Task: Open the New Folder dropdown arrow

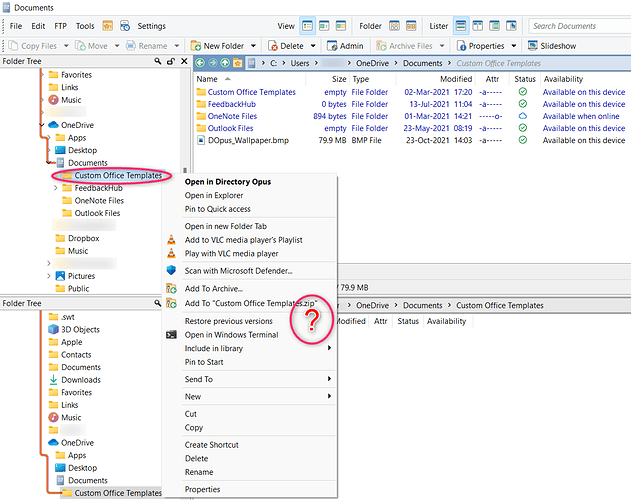Action: (x=253, y=46)
